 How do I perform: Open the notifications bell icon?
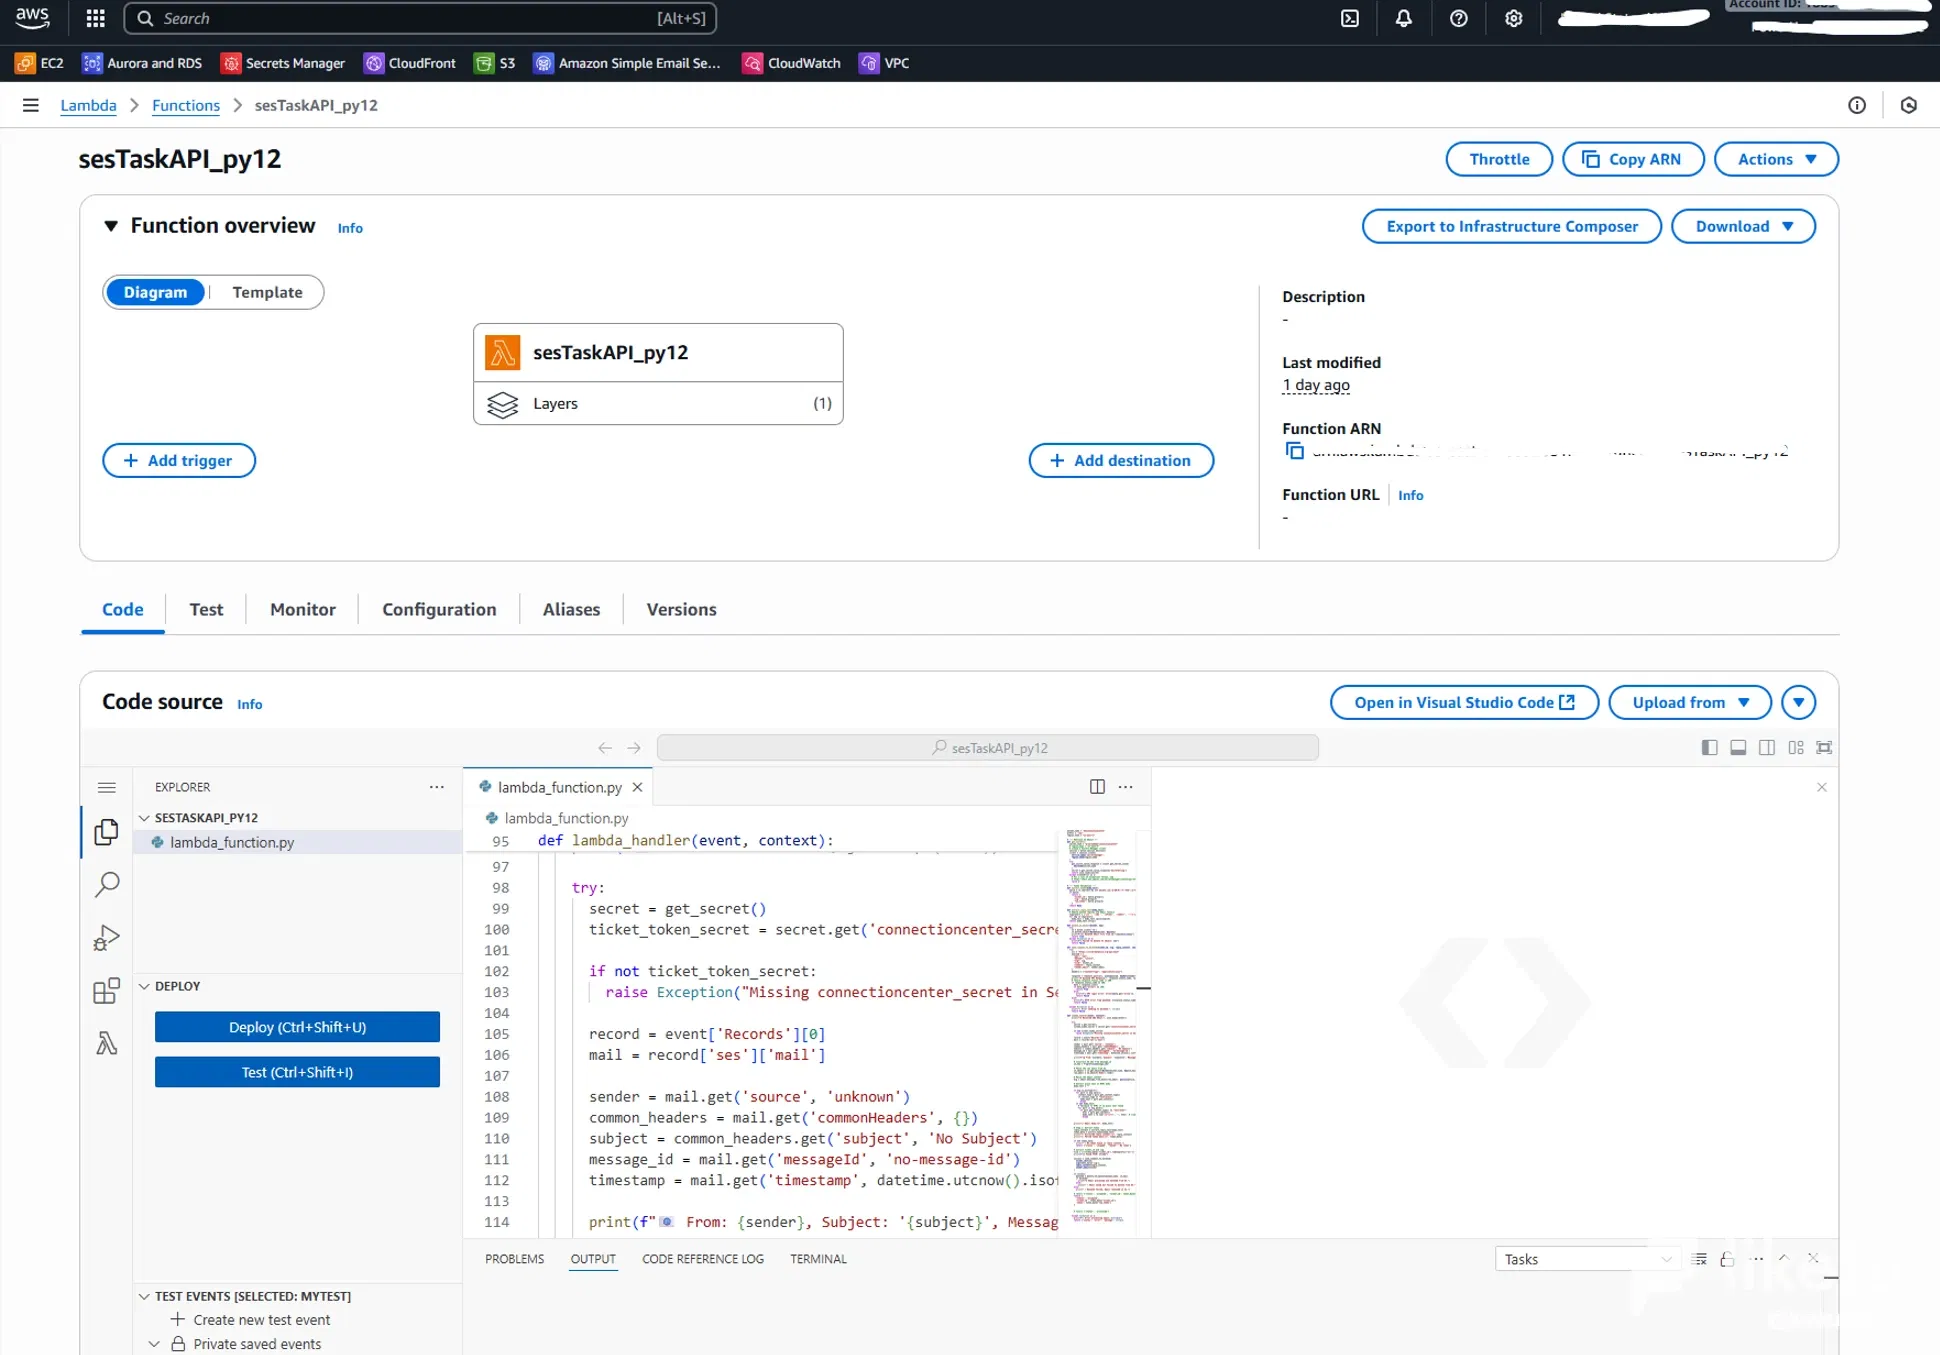pyautogui.click(x=1404, y=18)
